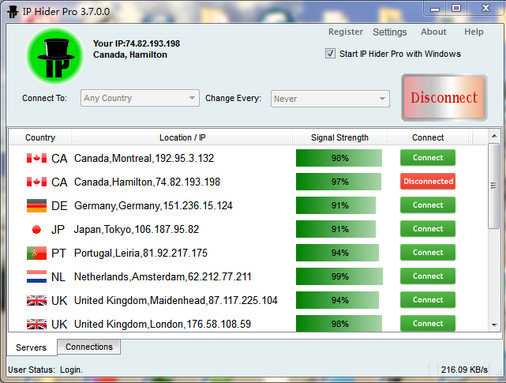Click the Japan flag icon for Tokyo
Image resolution: width=506 pixels, height=383 pixels.
pyautogui.click(x=37, y=229)
